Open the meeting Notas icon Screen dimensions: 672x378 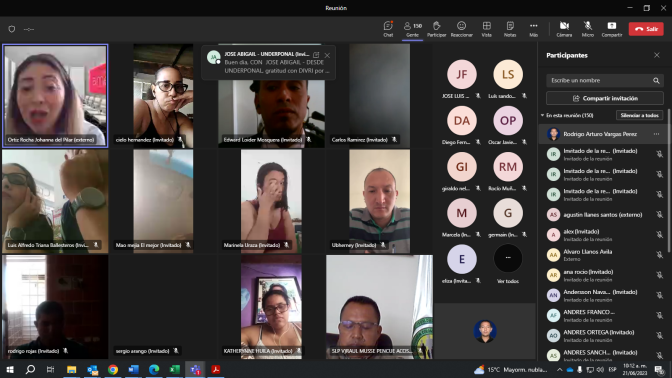(x=510, y=29)
